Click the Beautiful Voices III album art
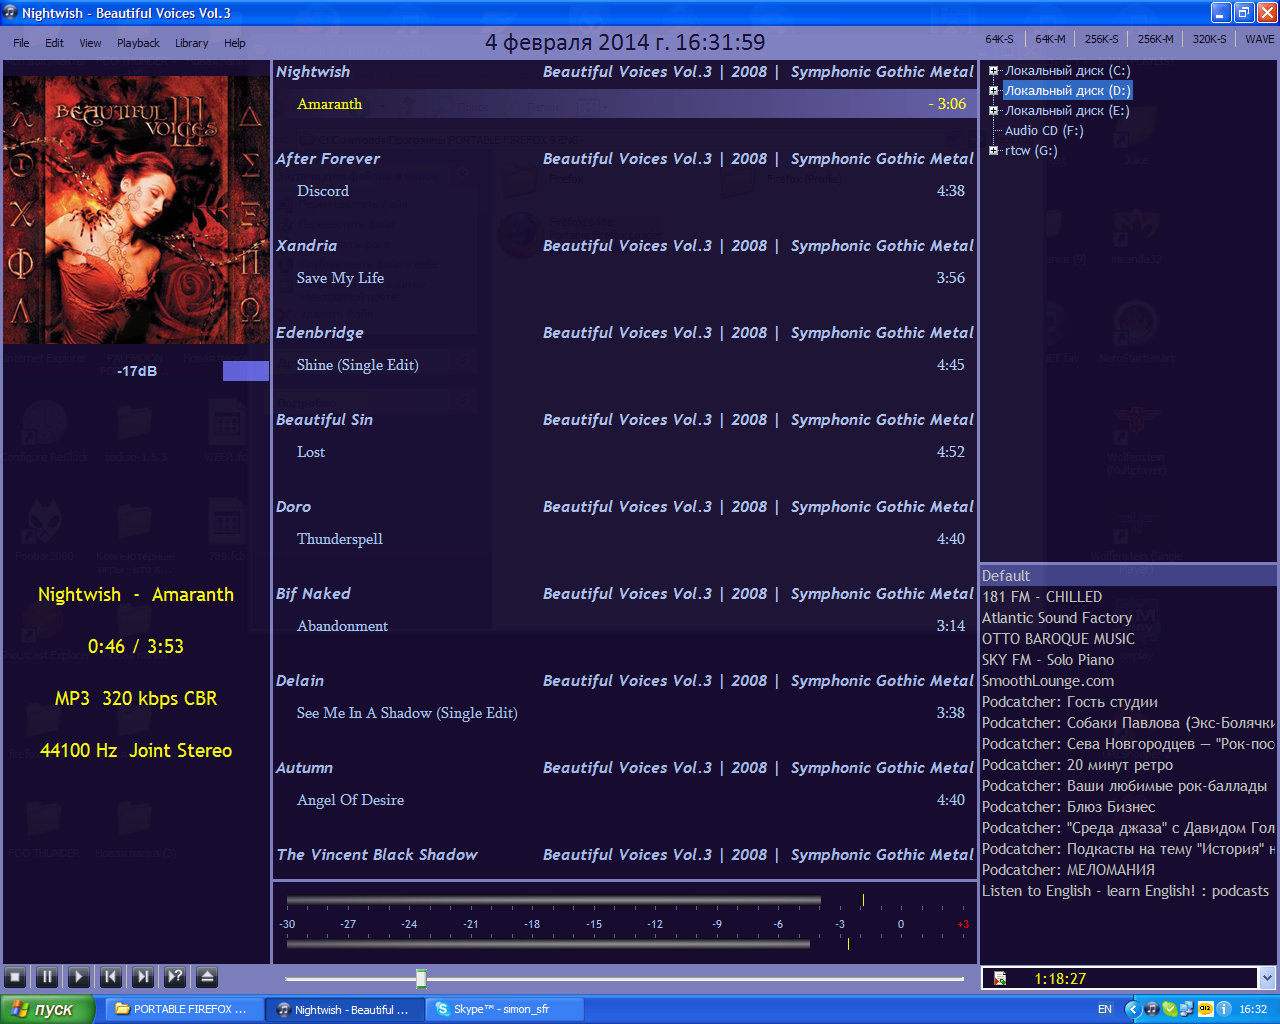The width and height of the screenshot is (1280, 1024). (136, 210)
